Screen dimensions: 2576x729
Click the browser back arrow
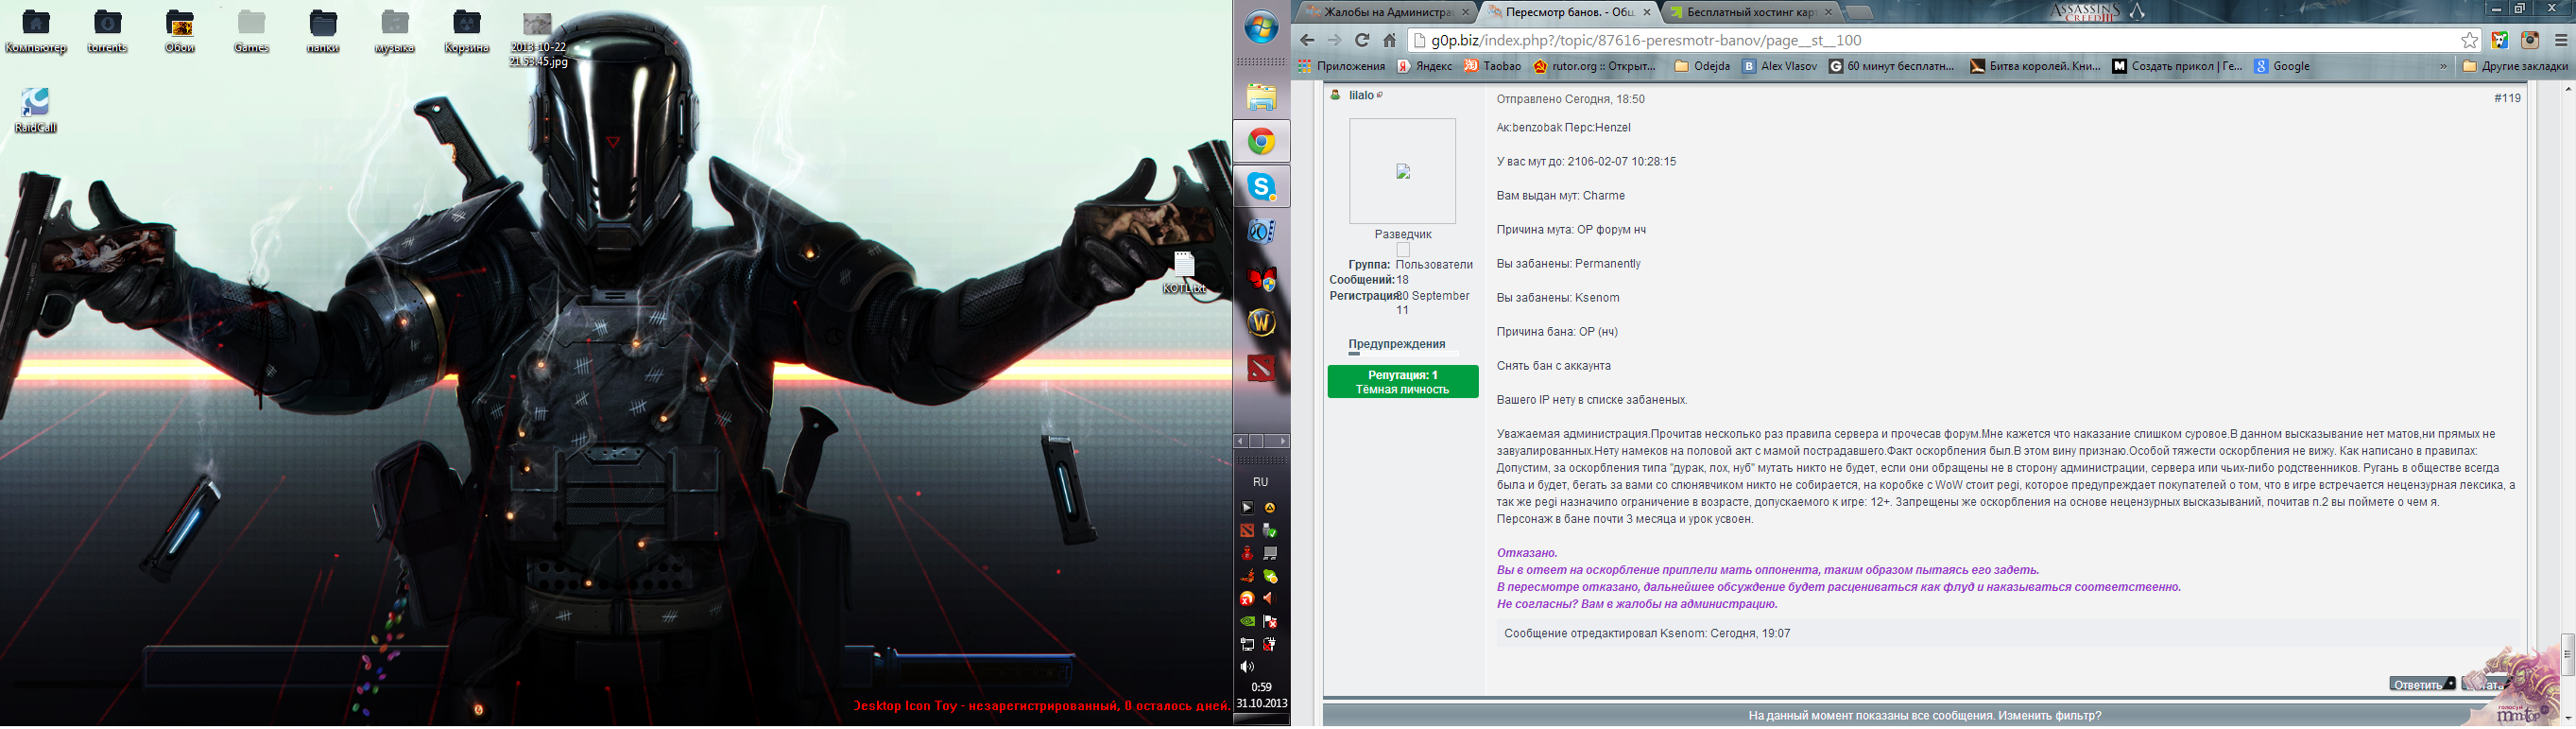pos(1307,40)
